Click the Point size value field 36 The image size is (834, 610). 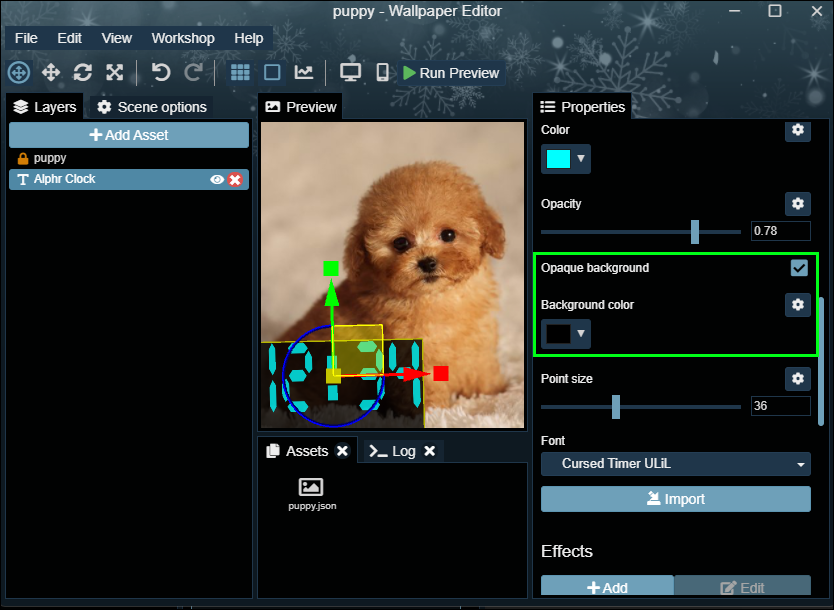tap(781, 406)
